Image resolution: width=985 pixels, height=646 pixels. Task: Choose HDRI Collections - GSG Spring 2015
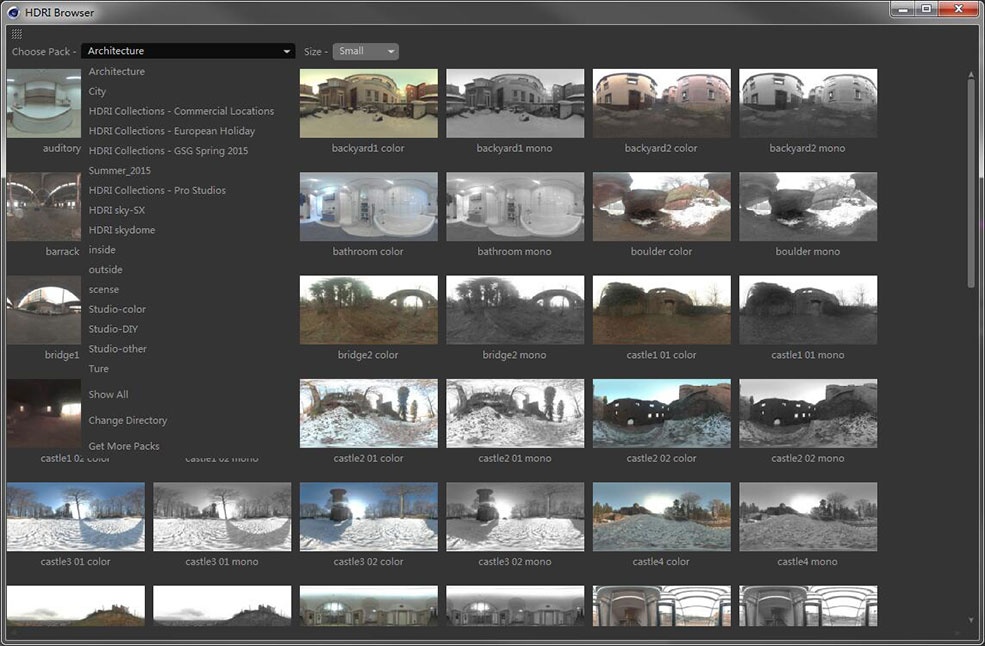[x=168, y=151]
